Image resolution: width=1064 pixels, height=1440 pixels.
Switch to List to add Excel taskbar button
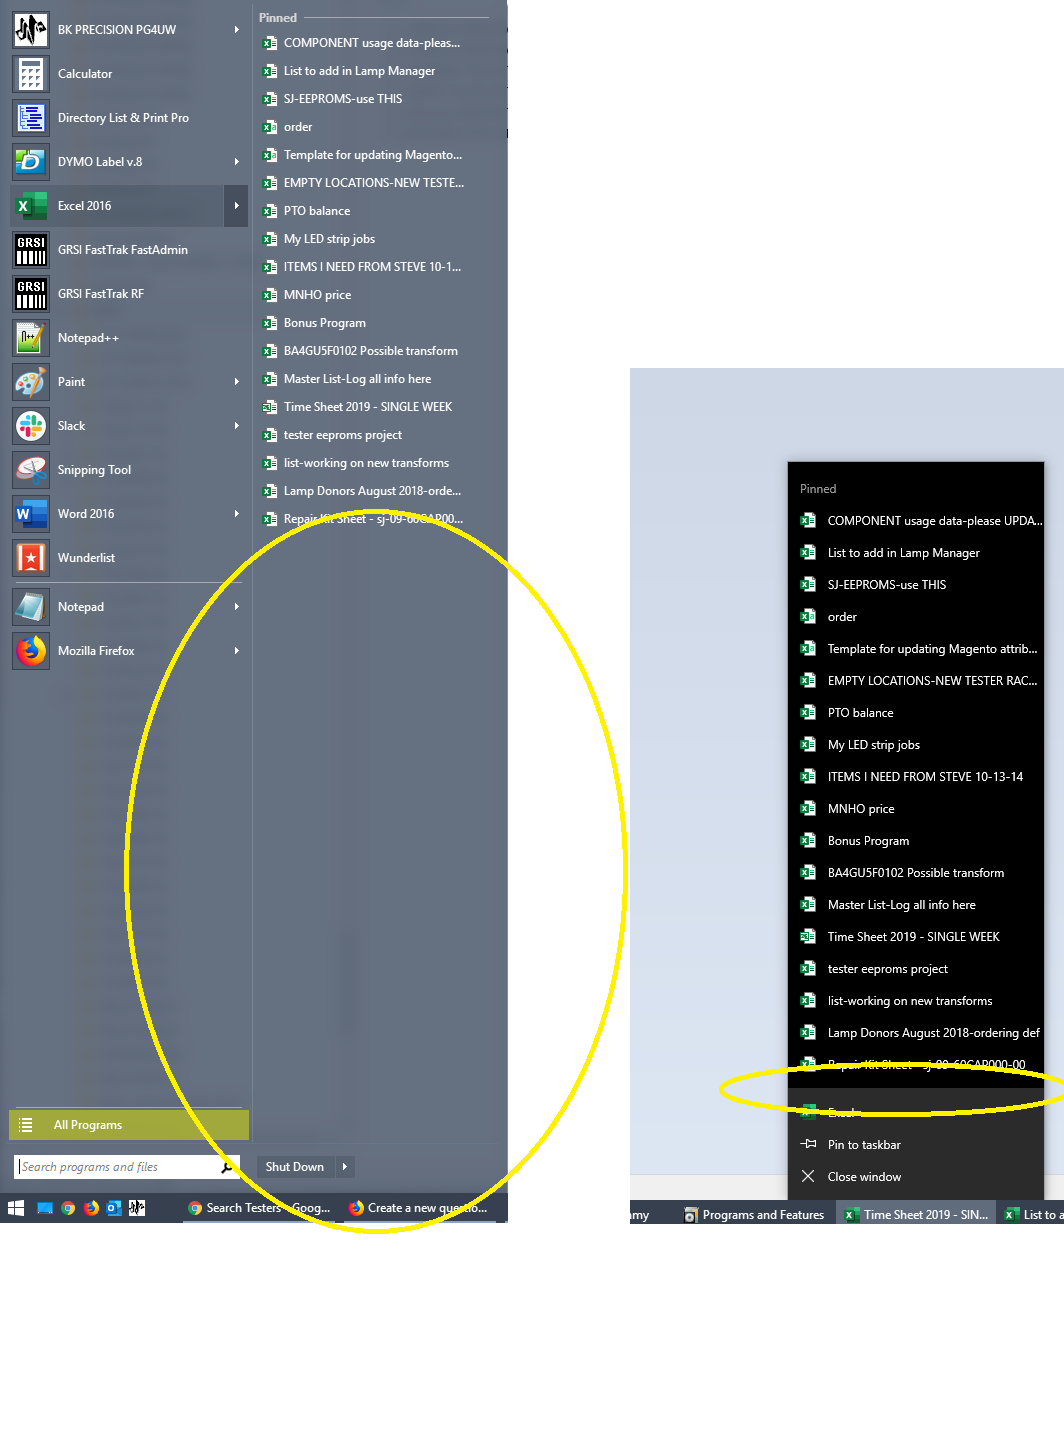pos(1032,1215)
